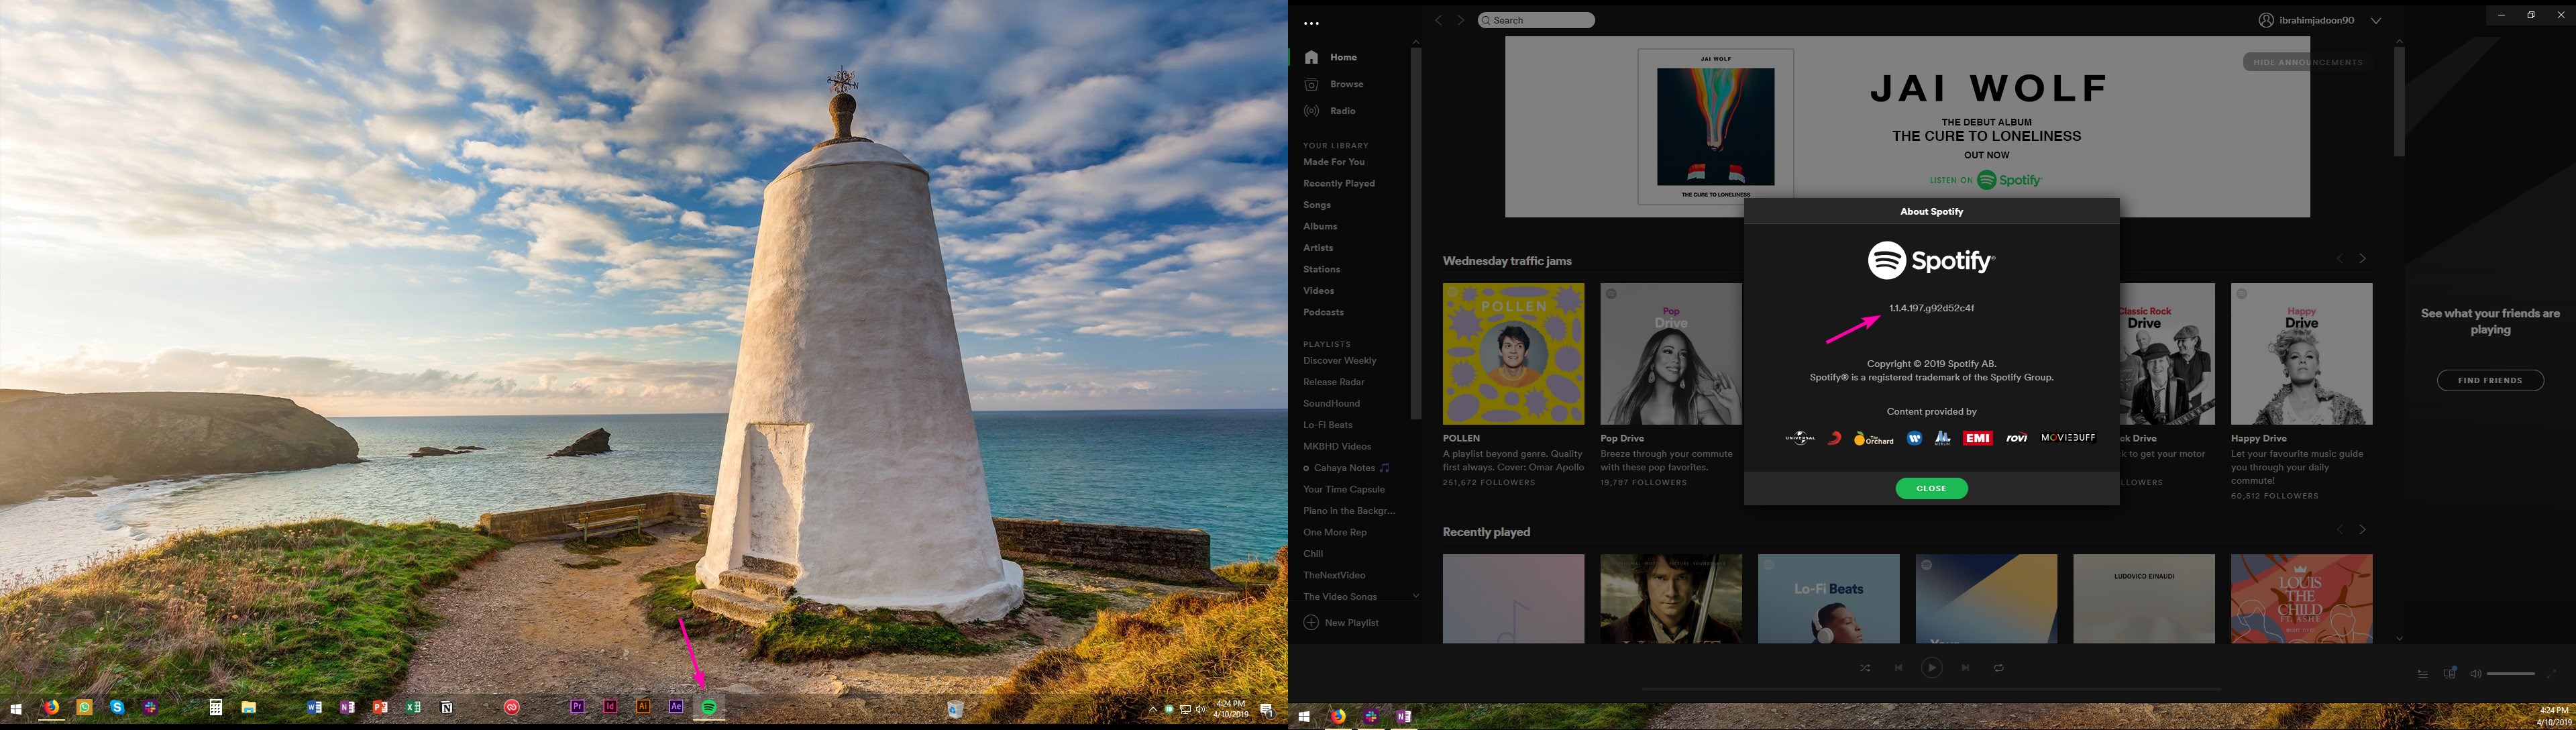Show previous Recently played items

(x=2339, y=530)
